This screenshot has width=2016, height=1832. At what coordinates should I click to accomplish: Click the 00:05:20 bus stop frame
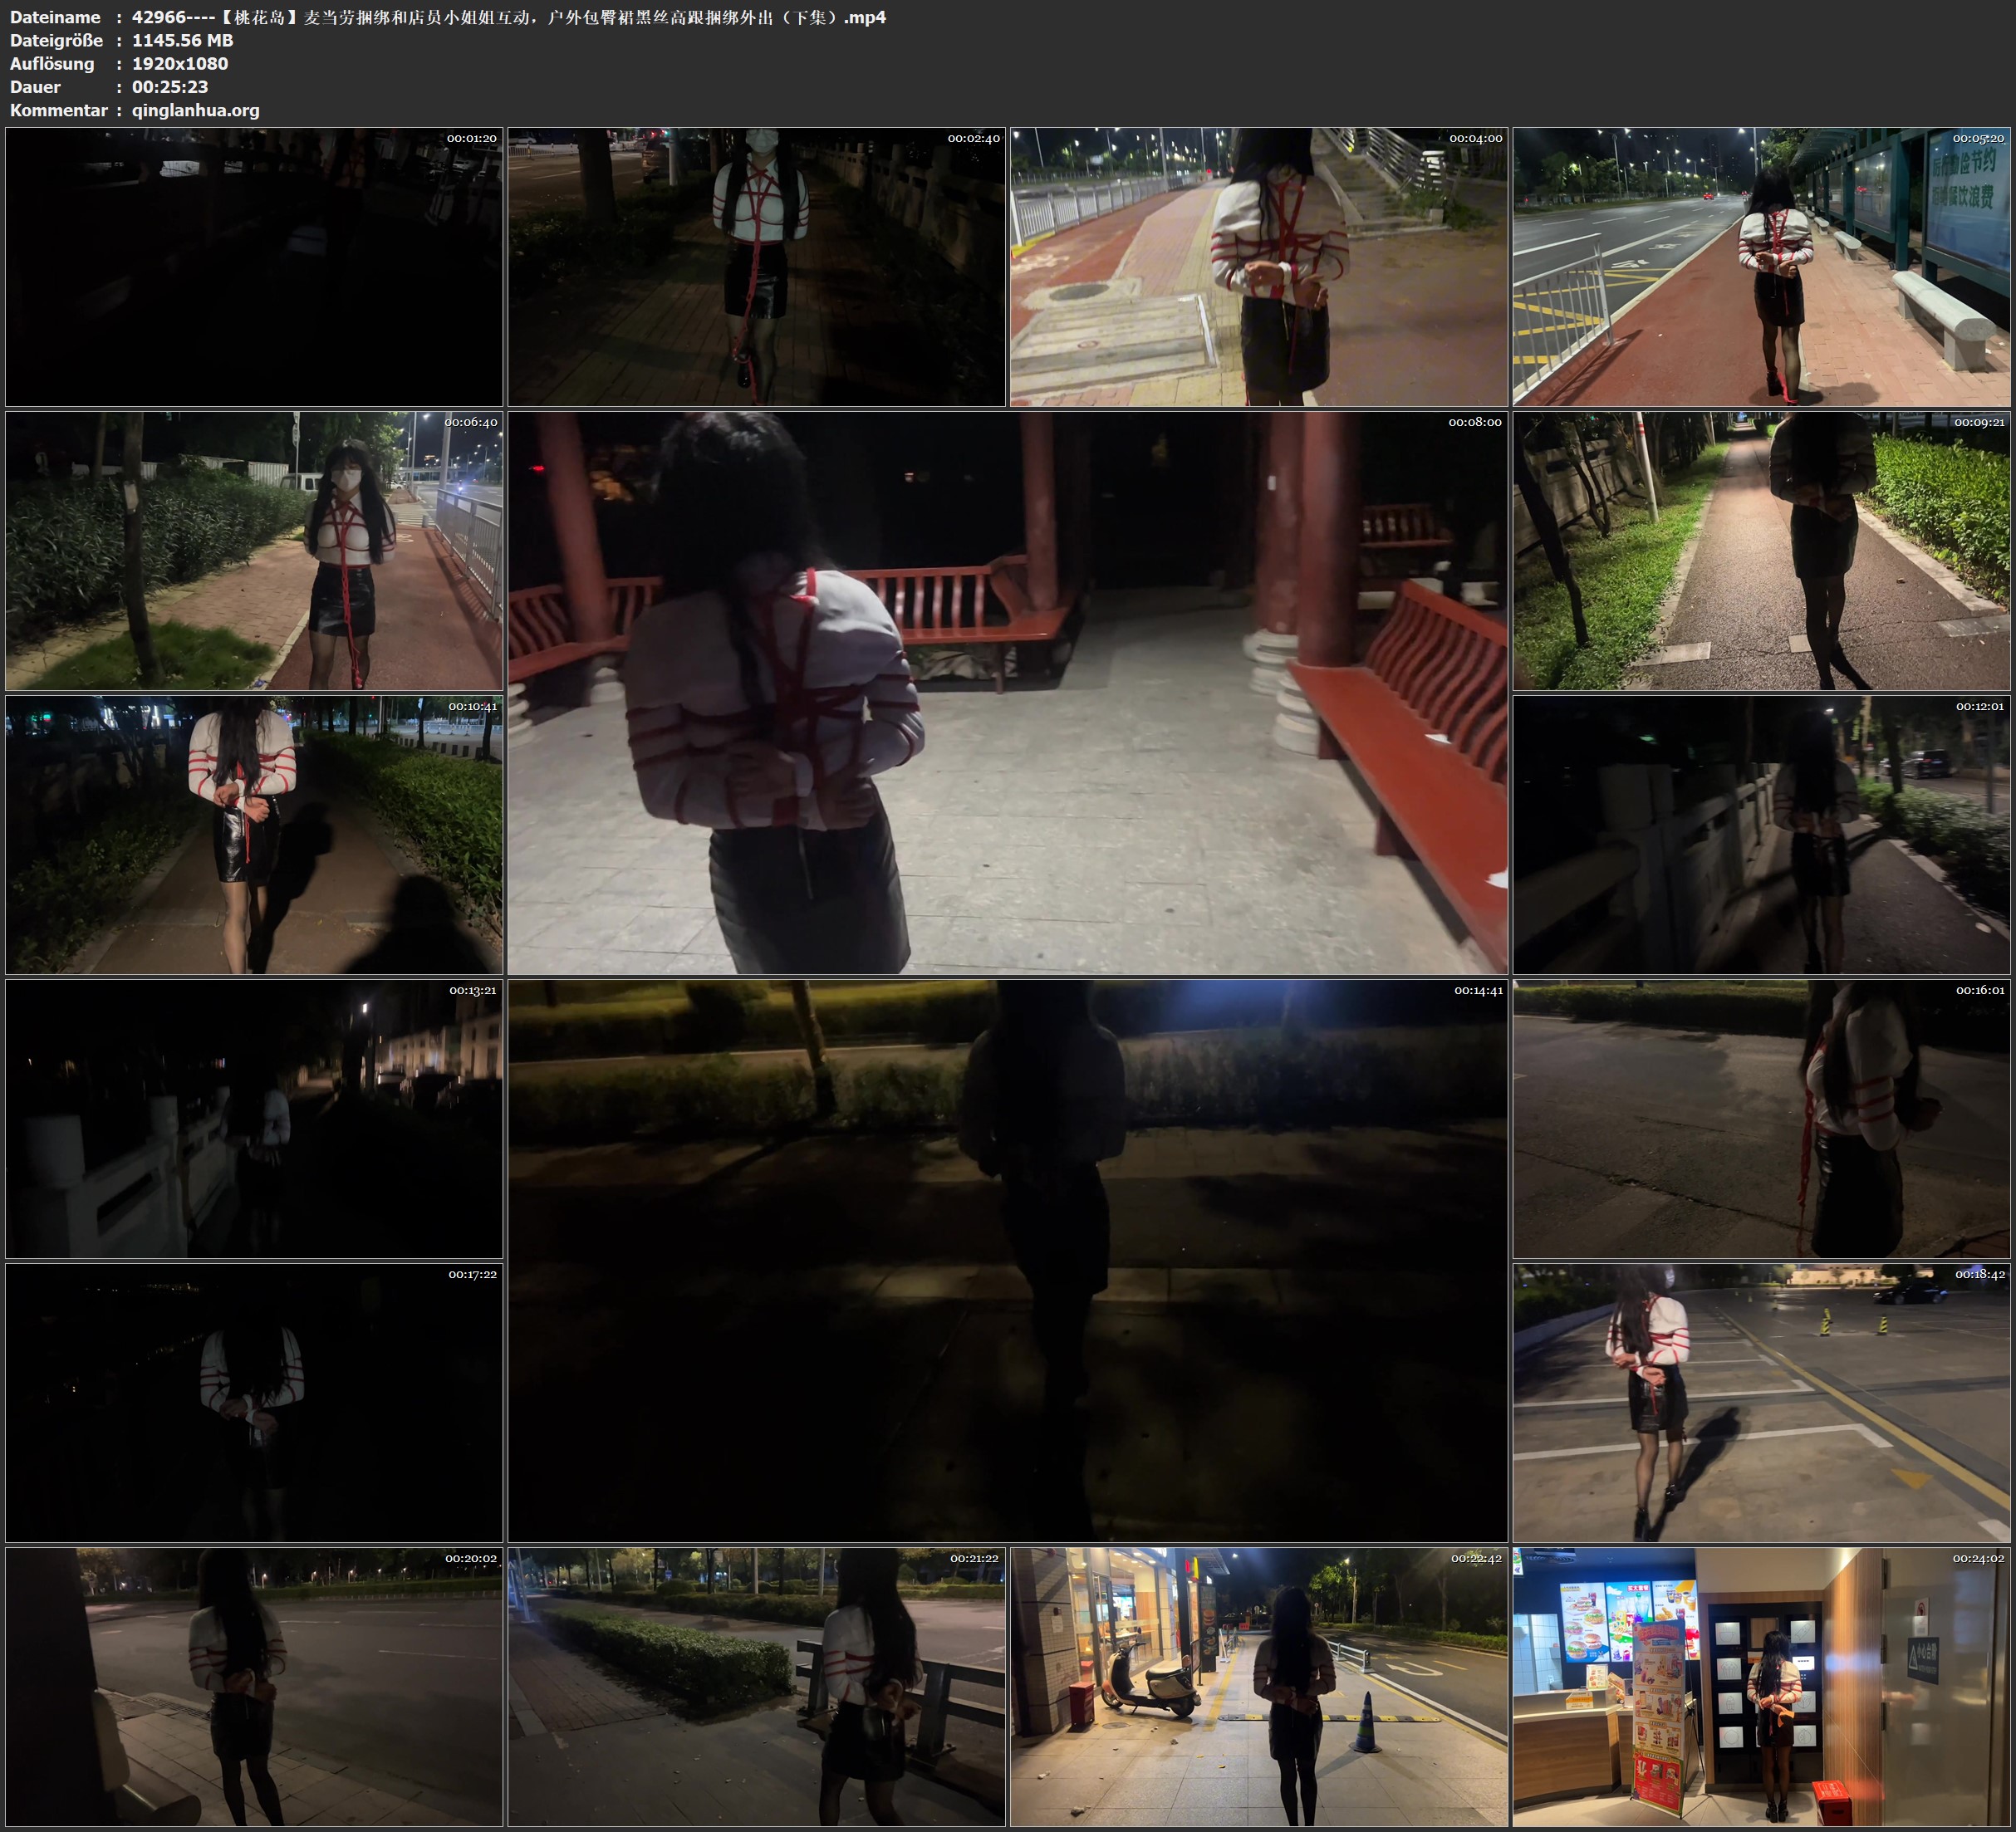point(1761,266)
